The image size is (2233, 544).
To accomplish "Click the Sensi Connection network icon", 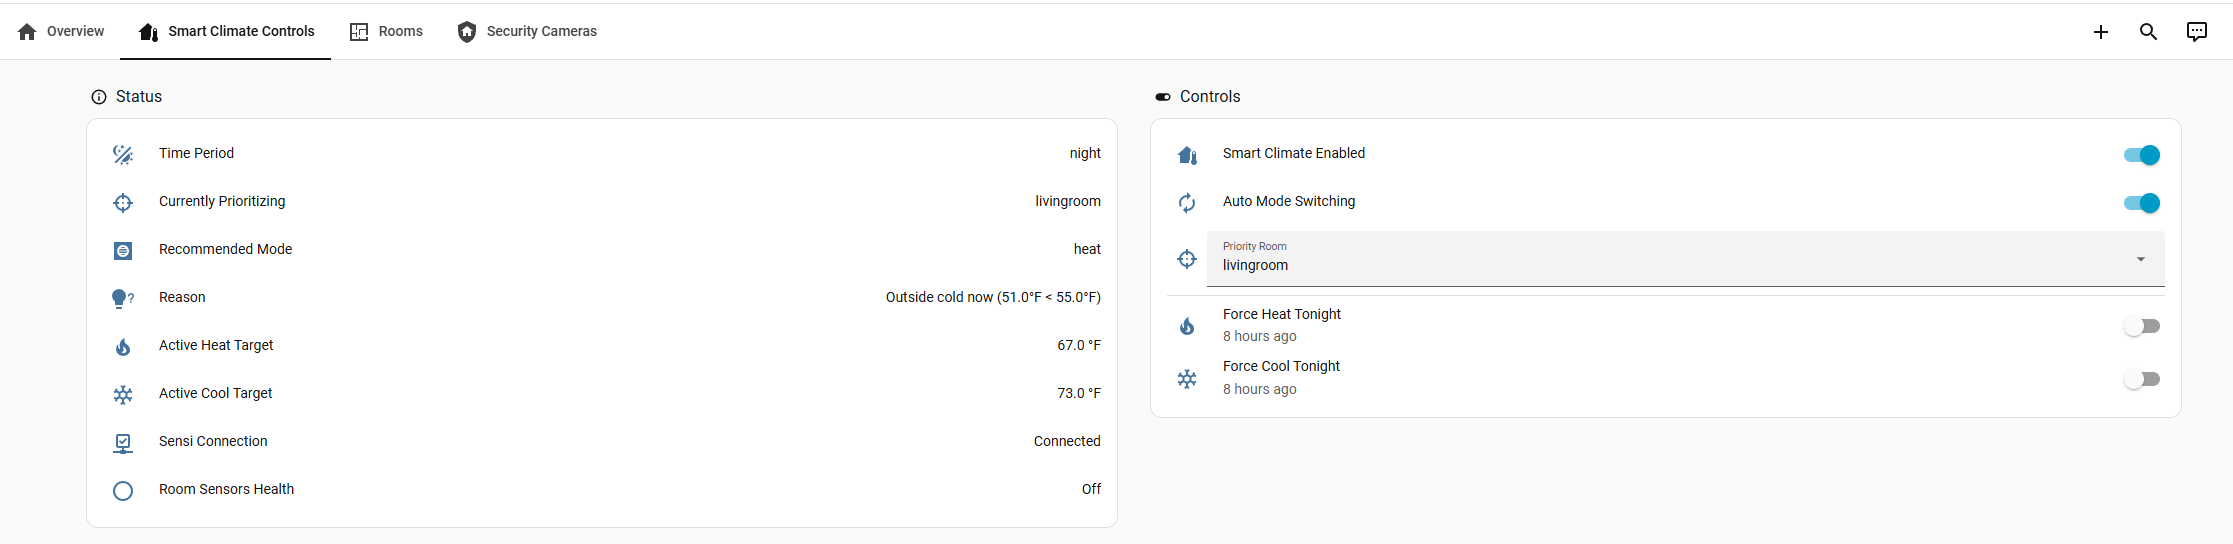I will coord(123,443).
